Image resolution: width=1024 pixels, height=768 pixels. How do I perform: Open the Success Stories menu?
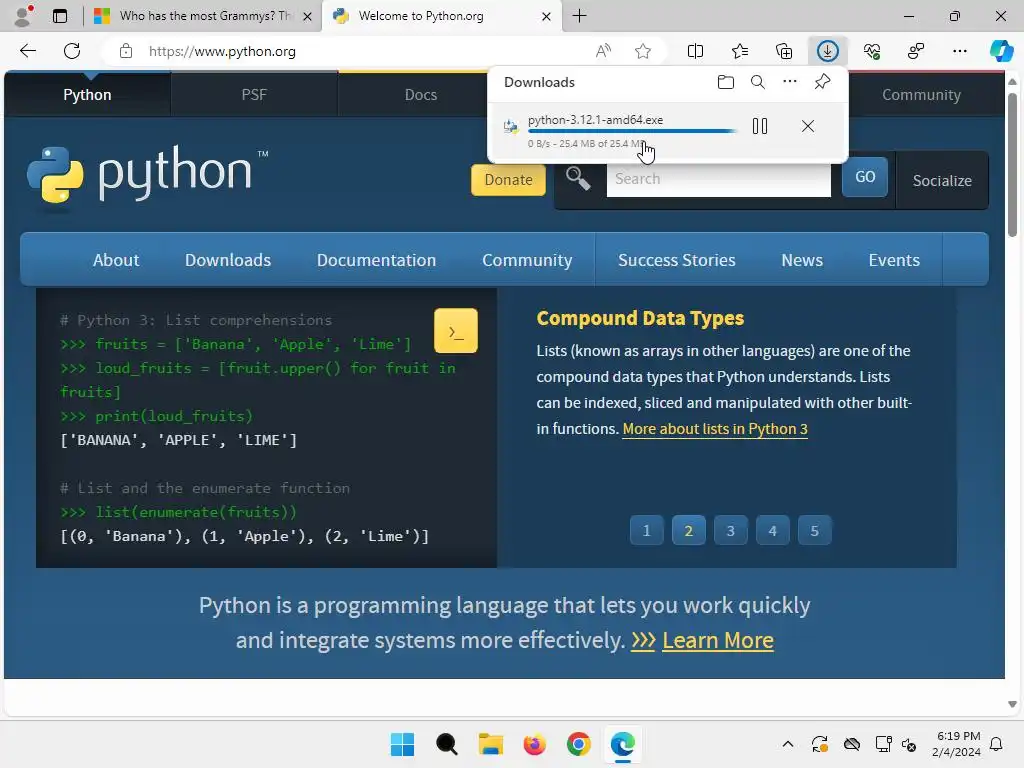click(x=677, y=260)
